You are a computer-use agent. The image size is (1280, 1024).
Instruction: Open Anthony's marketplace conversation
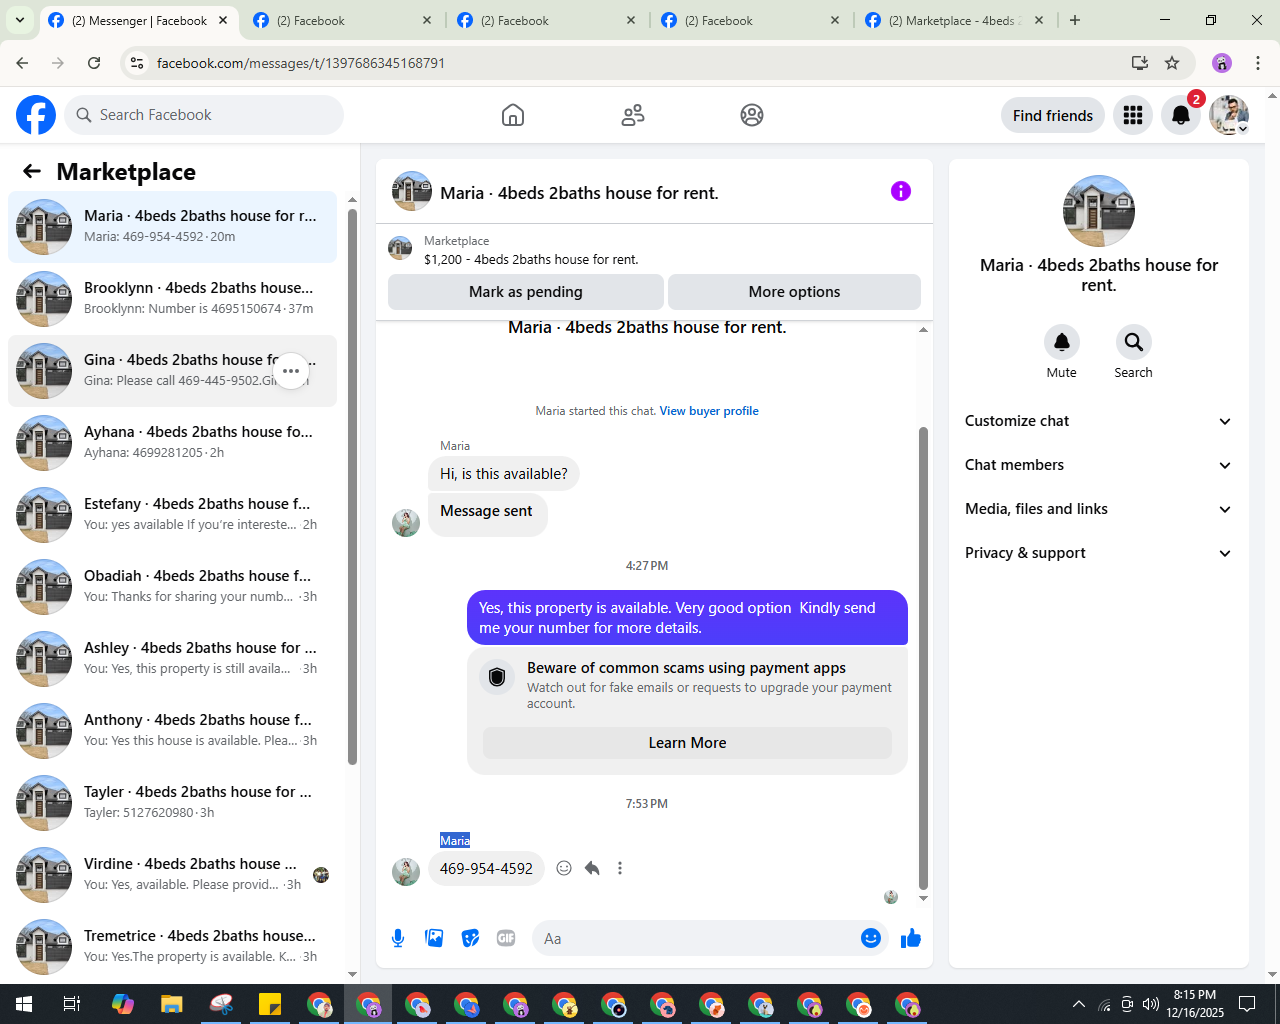point(172,731)
